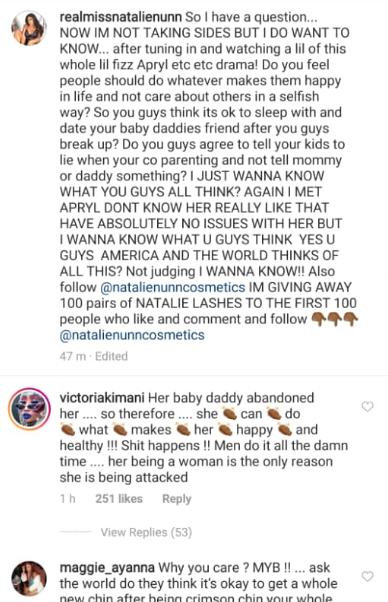The image size is (388, 602).
Task: Tap the heart beside maggie_ayanna's comment
Action: (367, 576)
